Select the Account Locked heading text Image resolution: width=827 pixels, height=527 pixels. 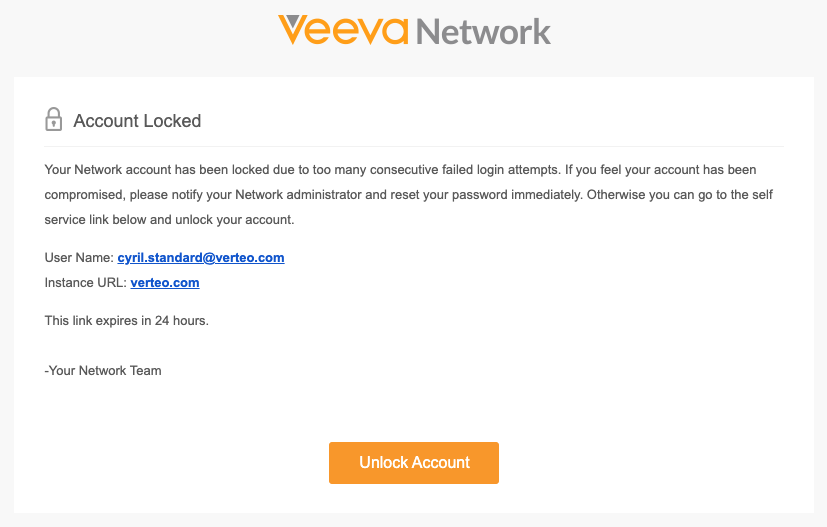tap(137, 121)
